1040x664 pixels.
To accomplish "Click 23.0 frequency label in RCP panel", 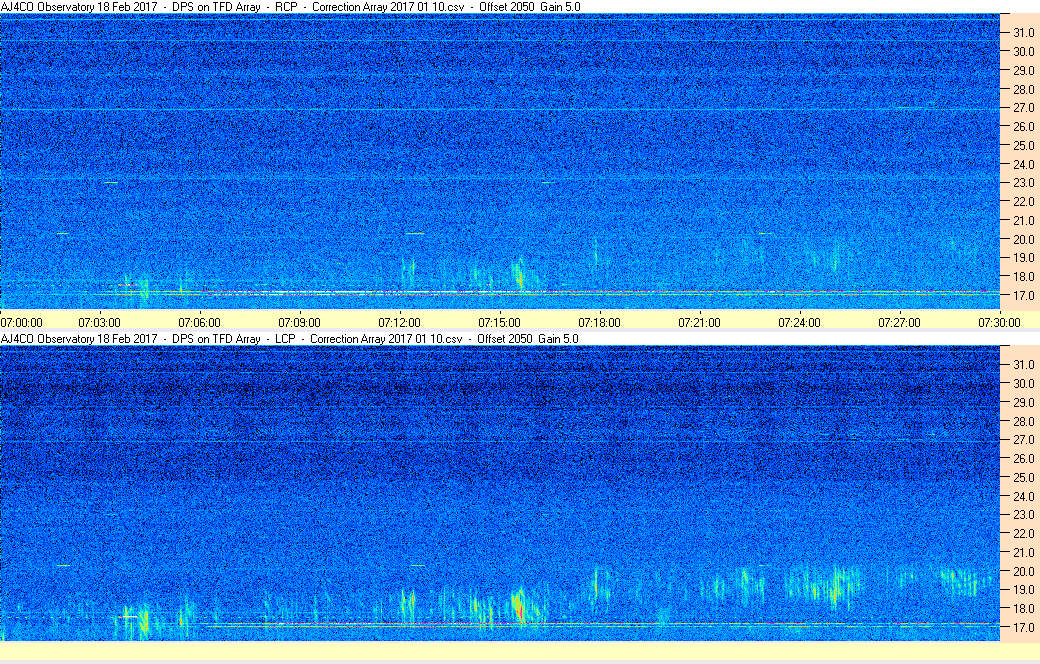I will 1023,182.
